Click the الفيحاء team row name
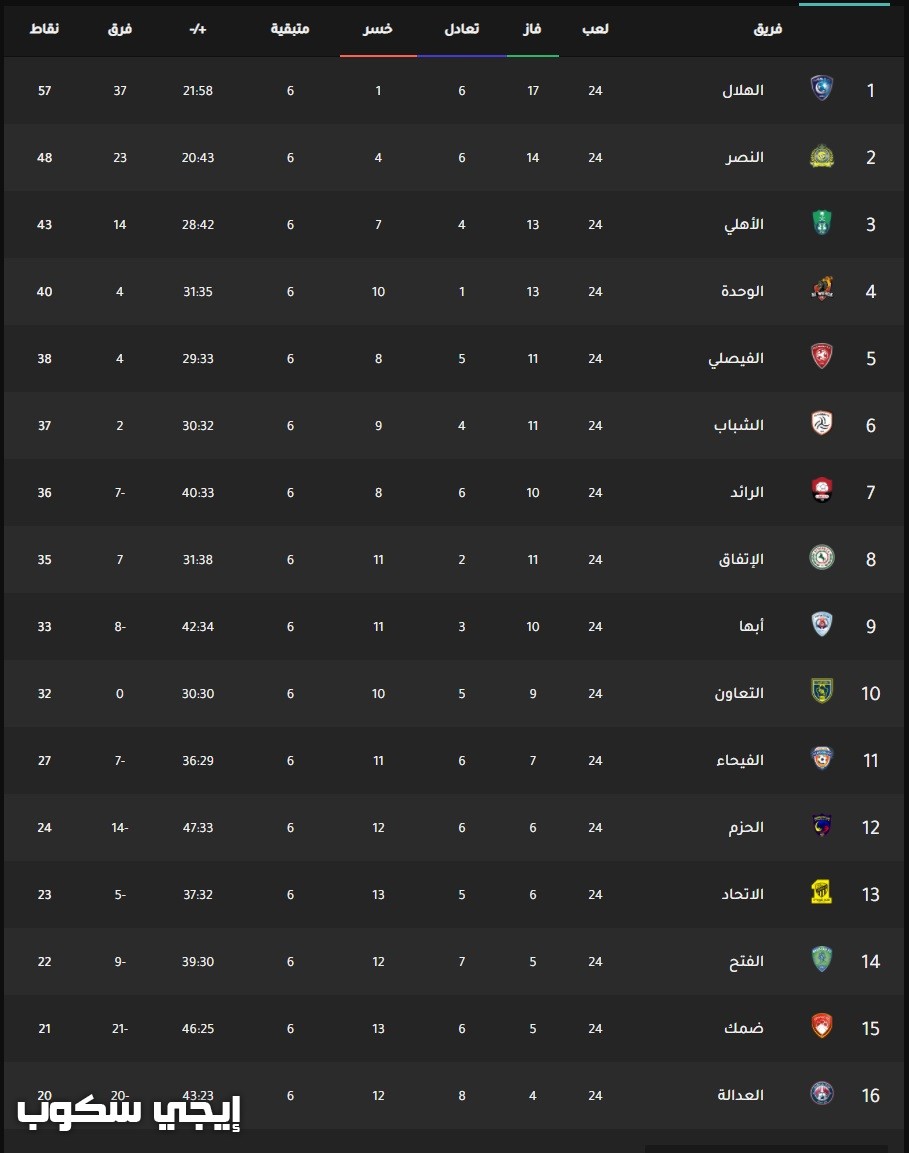Screen dimensions: 909x1153 [x=740, y=760]
